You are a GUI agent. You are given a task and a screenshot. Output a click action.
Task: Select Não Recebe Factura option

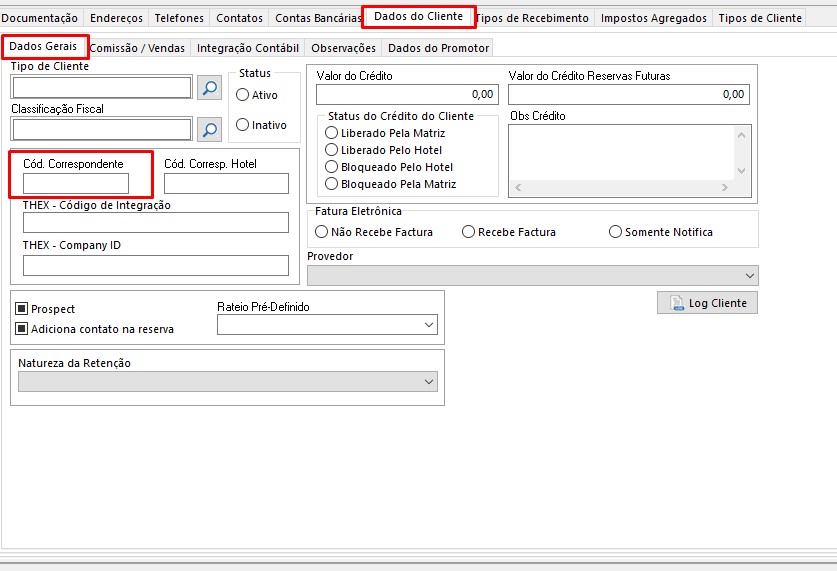tap(321, 232)
